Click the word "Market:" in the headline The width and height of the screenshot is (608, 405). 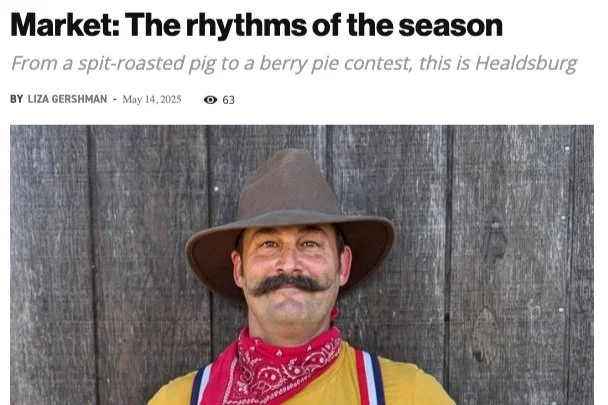pyautogui.click(x=65, y=25)
